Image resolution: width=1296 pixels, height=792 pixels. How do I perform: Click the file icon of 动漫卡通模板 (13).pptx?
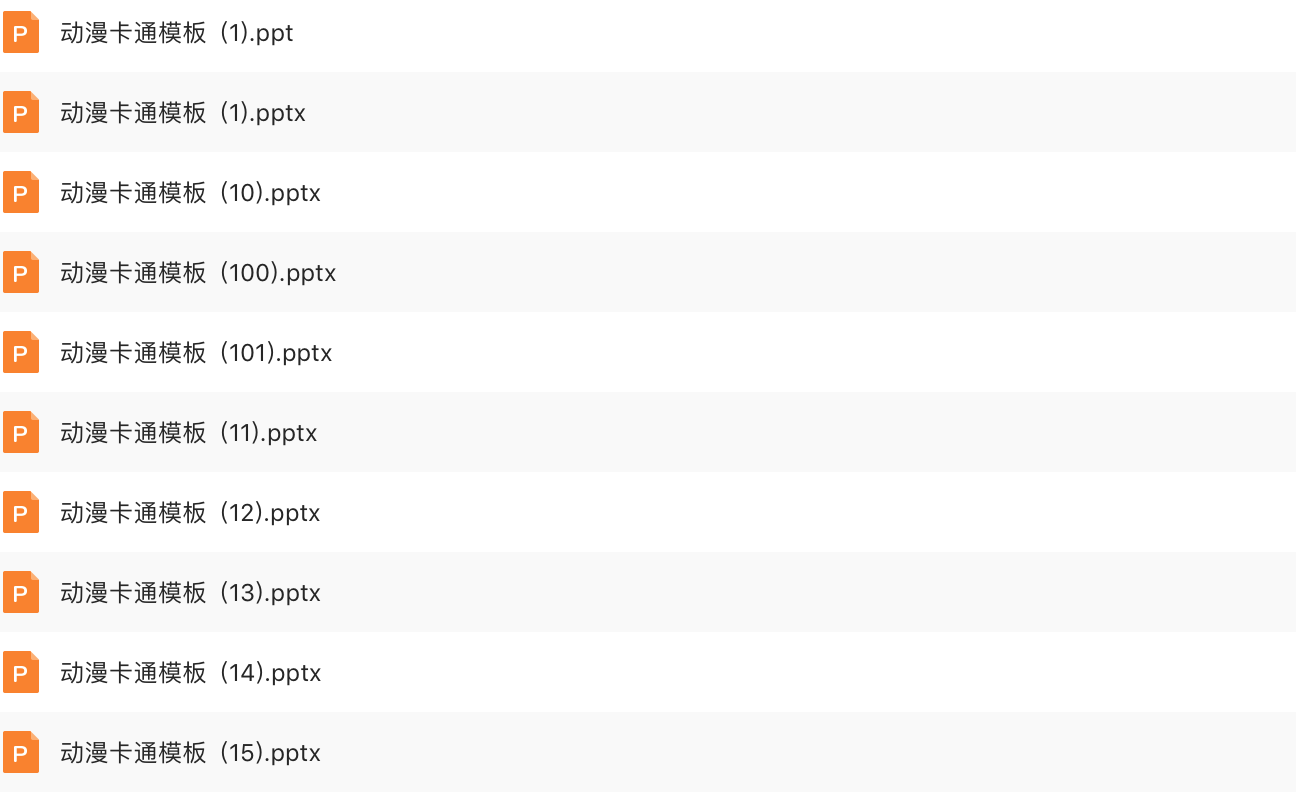pos(21,592)
